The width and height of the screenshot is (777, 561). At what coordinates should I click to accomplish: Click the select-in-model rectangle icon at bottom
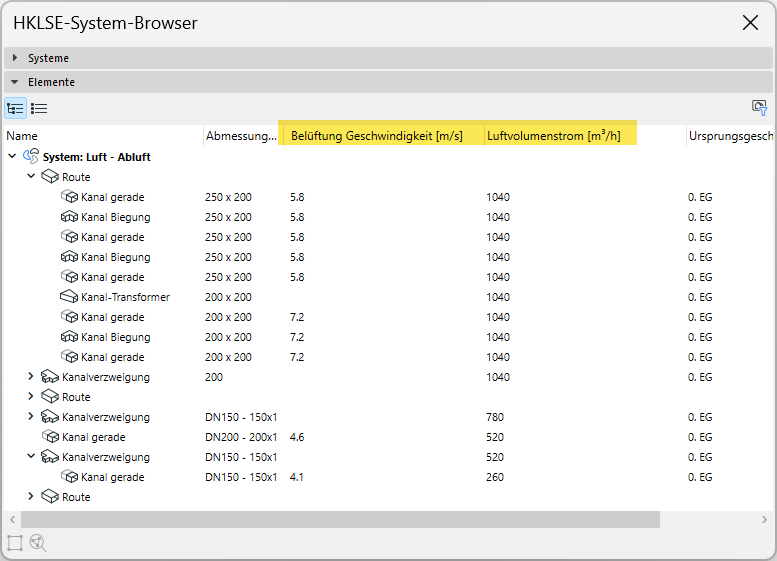click(15, 543)
